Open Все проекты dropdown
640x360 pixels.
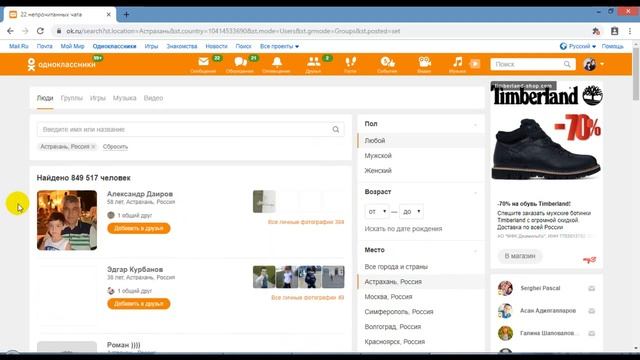pyautogui.click(x=279, y=47)
